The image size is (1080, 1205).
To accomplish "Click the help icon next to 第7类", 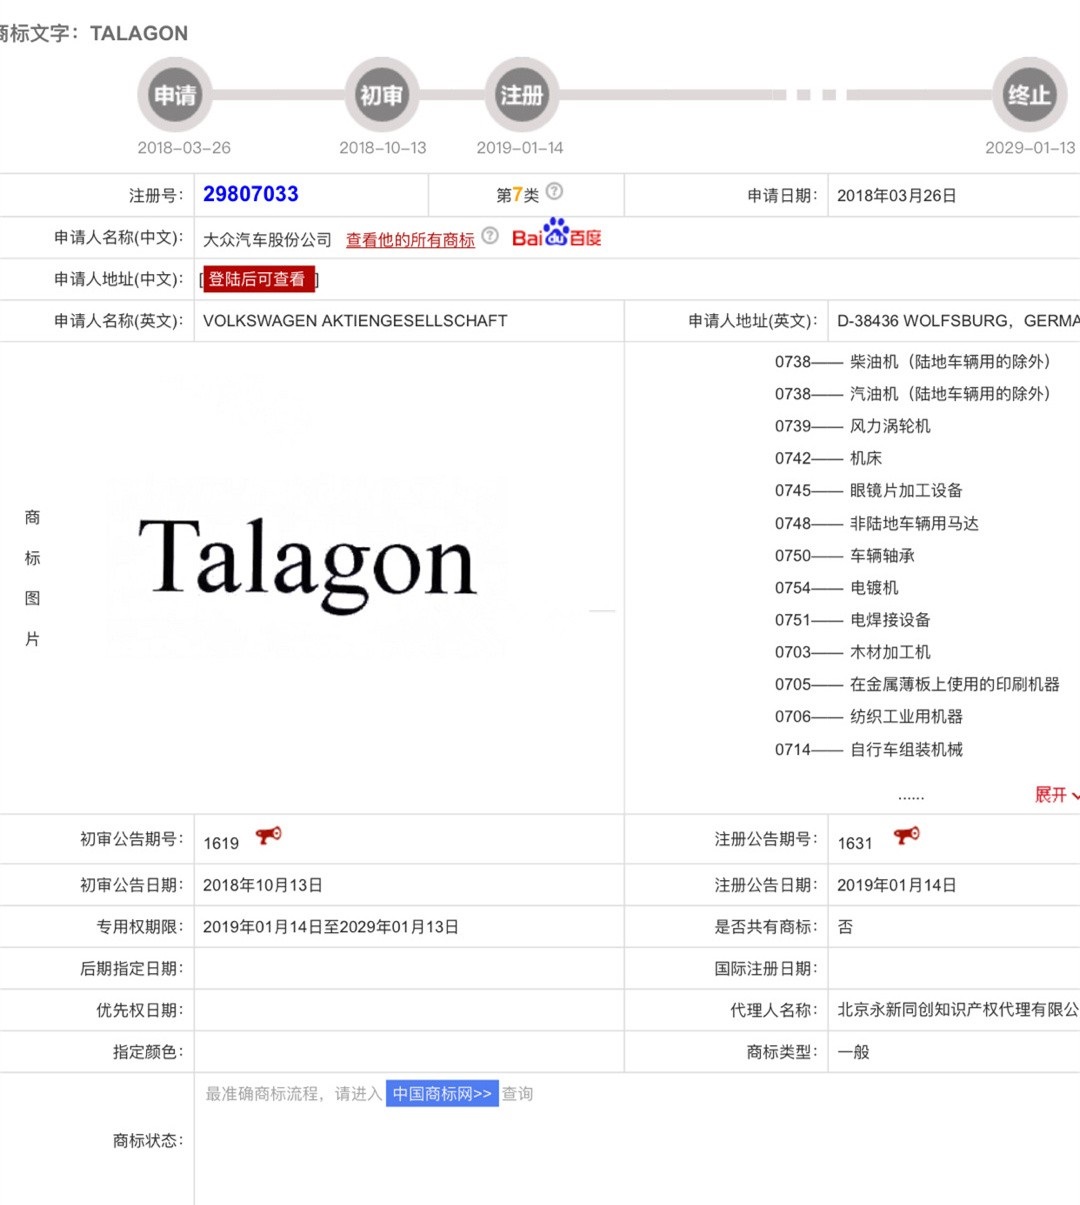I will pos(554,191).
